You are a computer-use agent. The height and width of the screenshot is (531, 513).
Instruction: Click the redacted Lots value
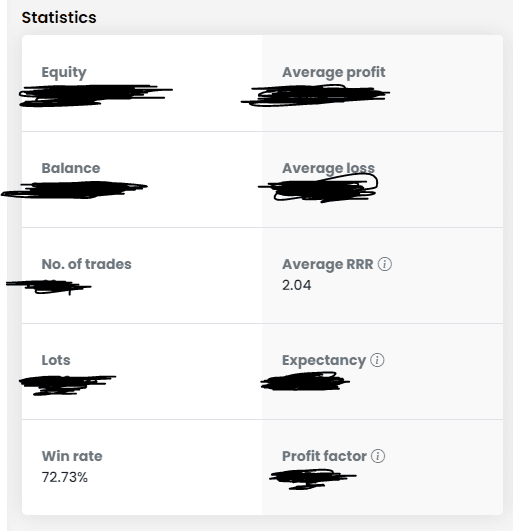[67, 385]
